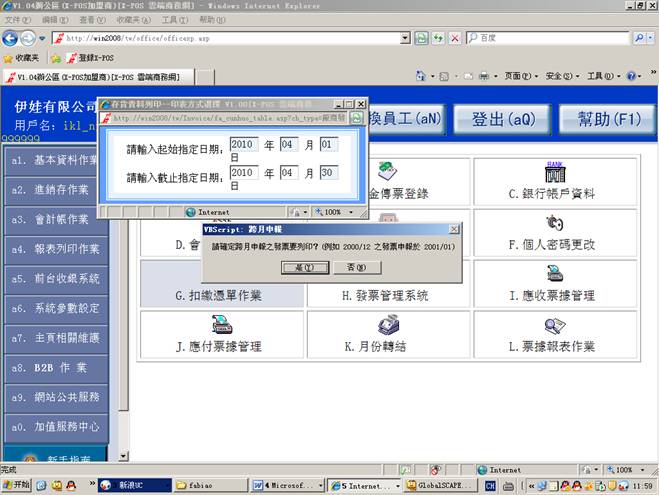
Task: Select sidebar item a4. 報表列印作業
Action: [x=55, y=249]
